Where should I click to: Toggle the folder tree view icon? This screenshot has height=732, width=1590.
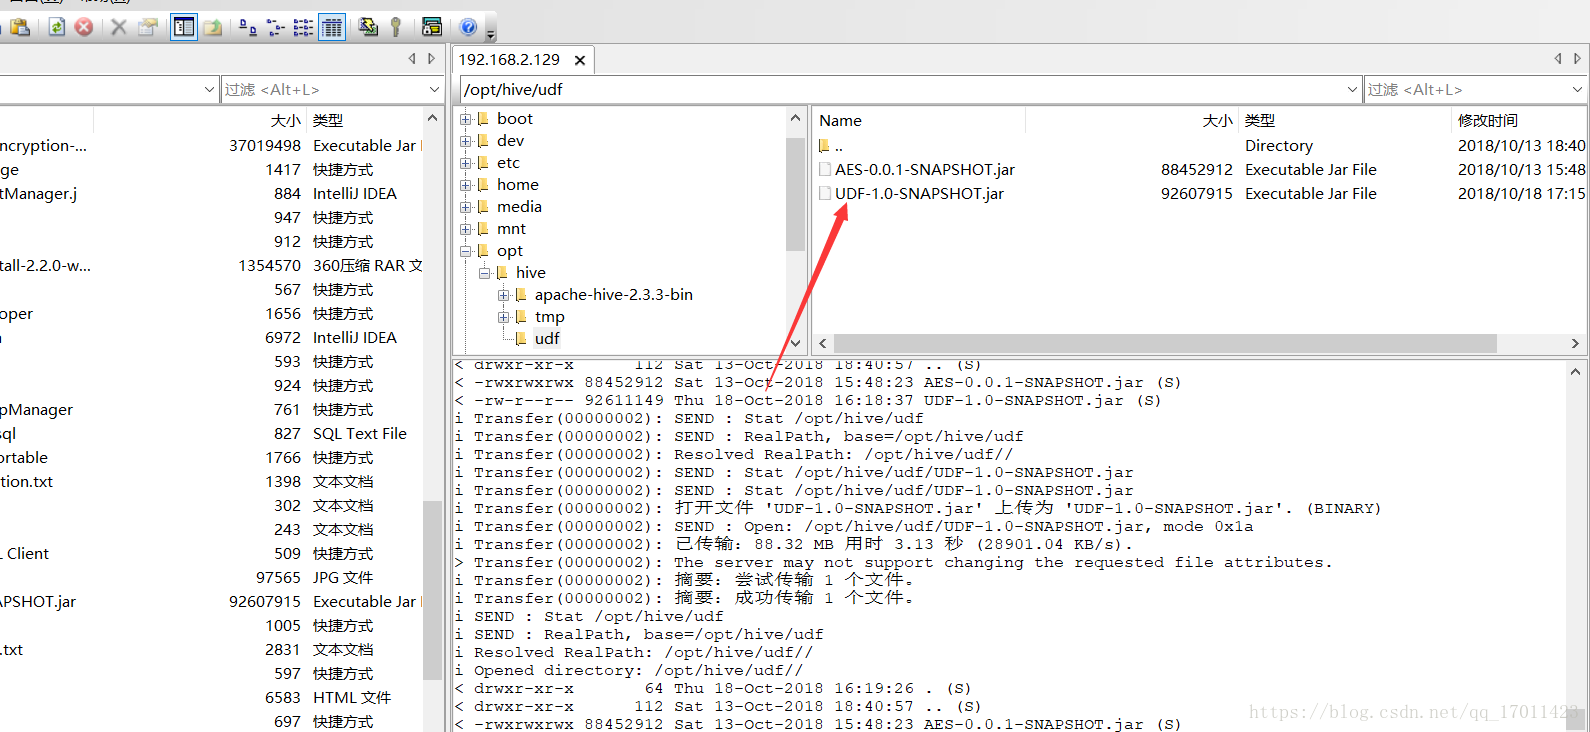(x=184, y=27)
